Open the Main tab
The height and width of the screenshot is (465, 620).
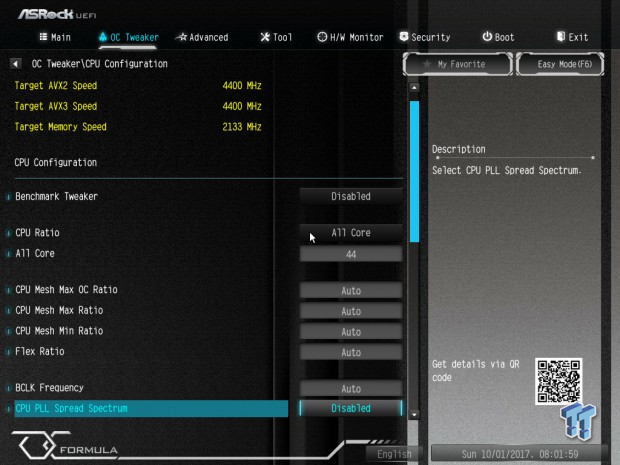tap(55, 37)
